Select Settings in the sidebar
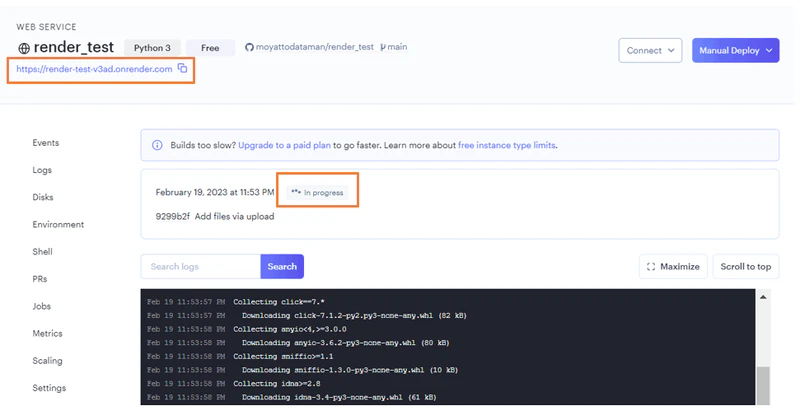This screenshot has width=800, height=420. click(x=49, y=388)
